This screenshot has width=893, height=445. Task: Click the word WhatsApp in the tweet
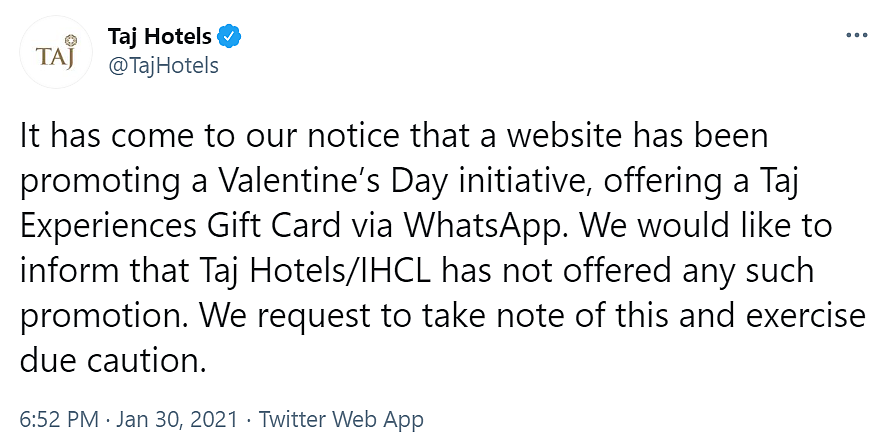click(x=481, y=226)
